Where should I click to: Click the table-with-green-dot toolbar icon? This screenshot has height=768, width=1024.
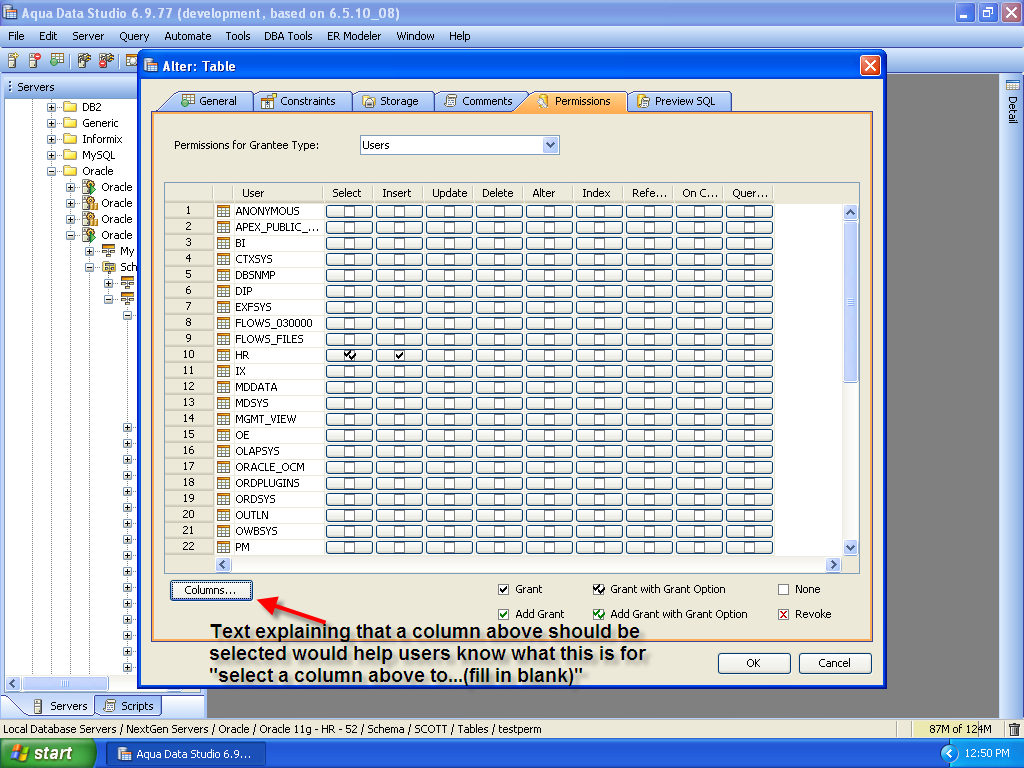(x=57, y=61)
